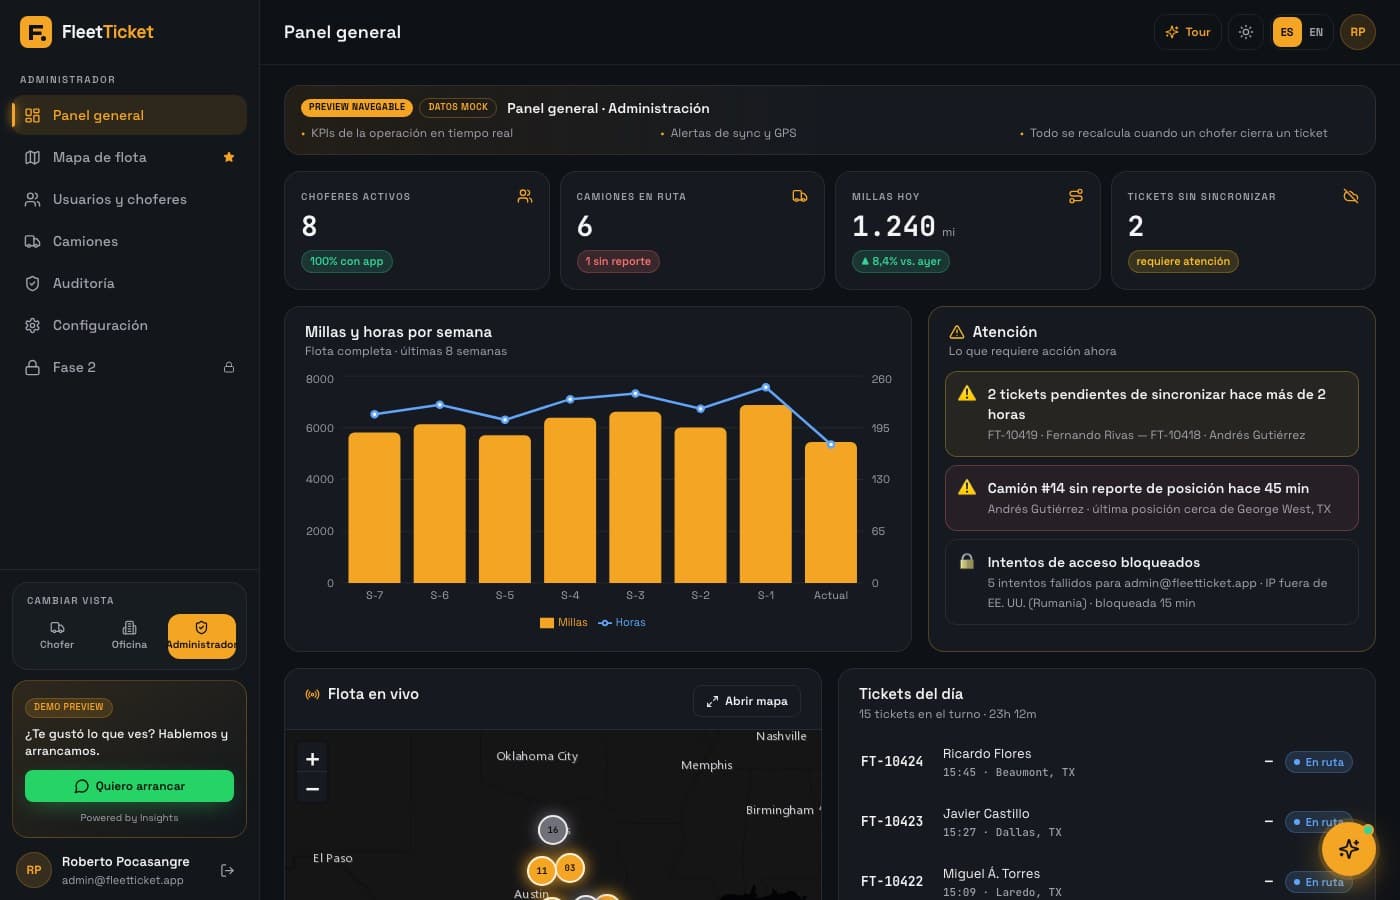Click the Flota en vivo broadcast icon

tap(312, 694)
